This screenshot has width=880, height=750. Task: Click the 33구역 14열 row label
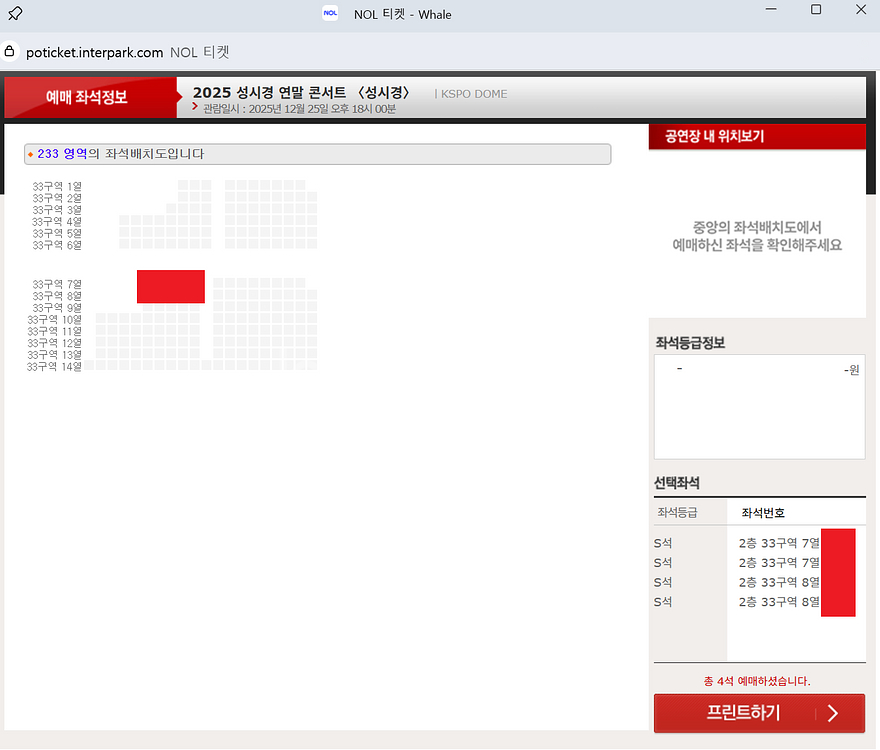[x=53, y=365]
